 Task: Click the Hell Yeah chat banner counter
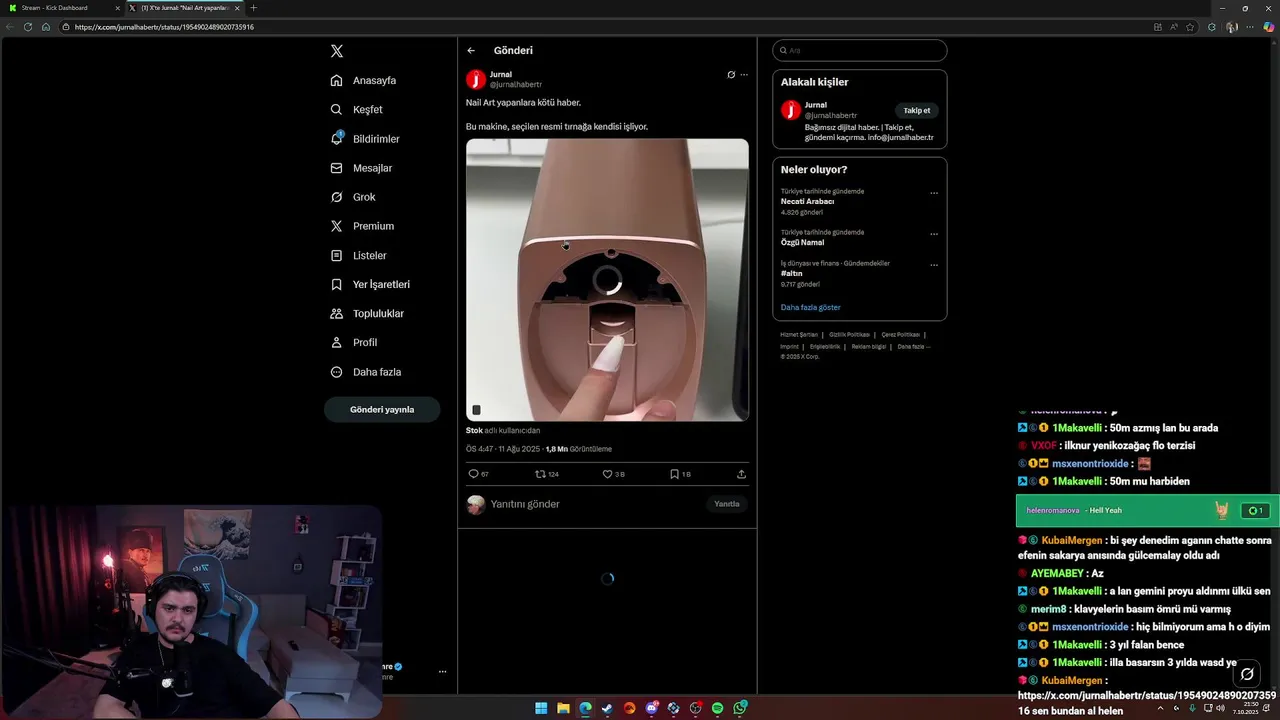(1254, 511)
